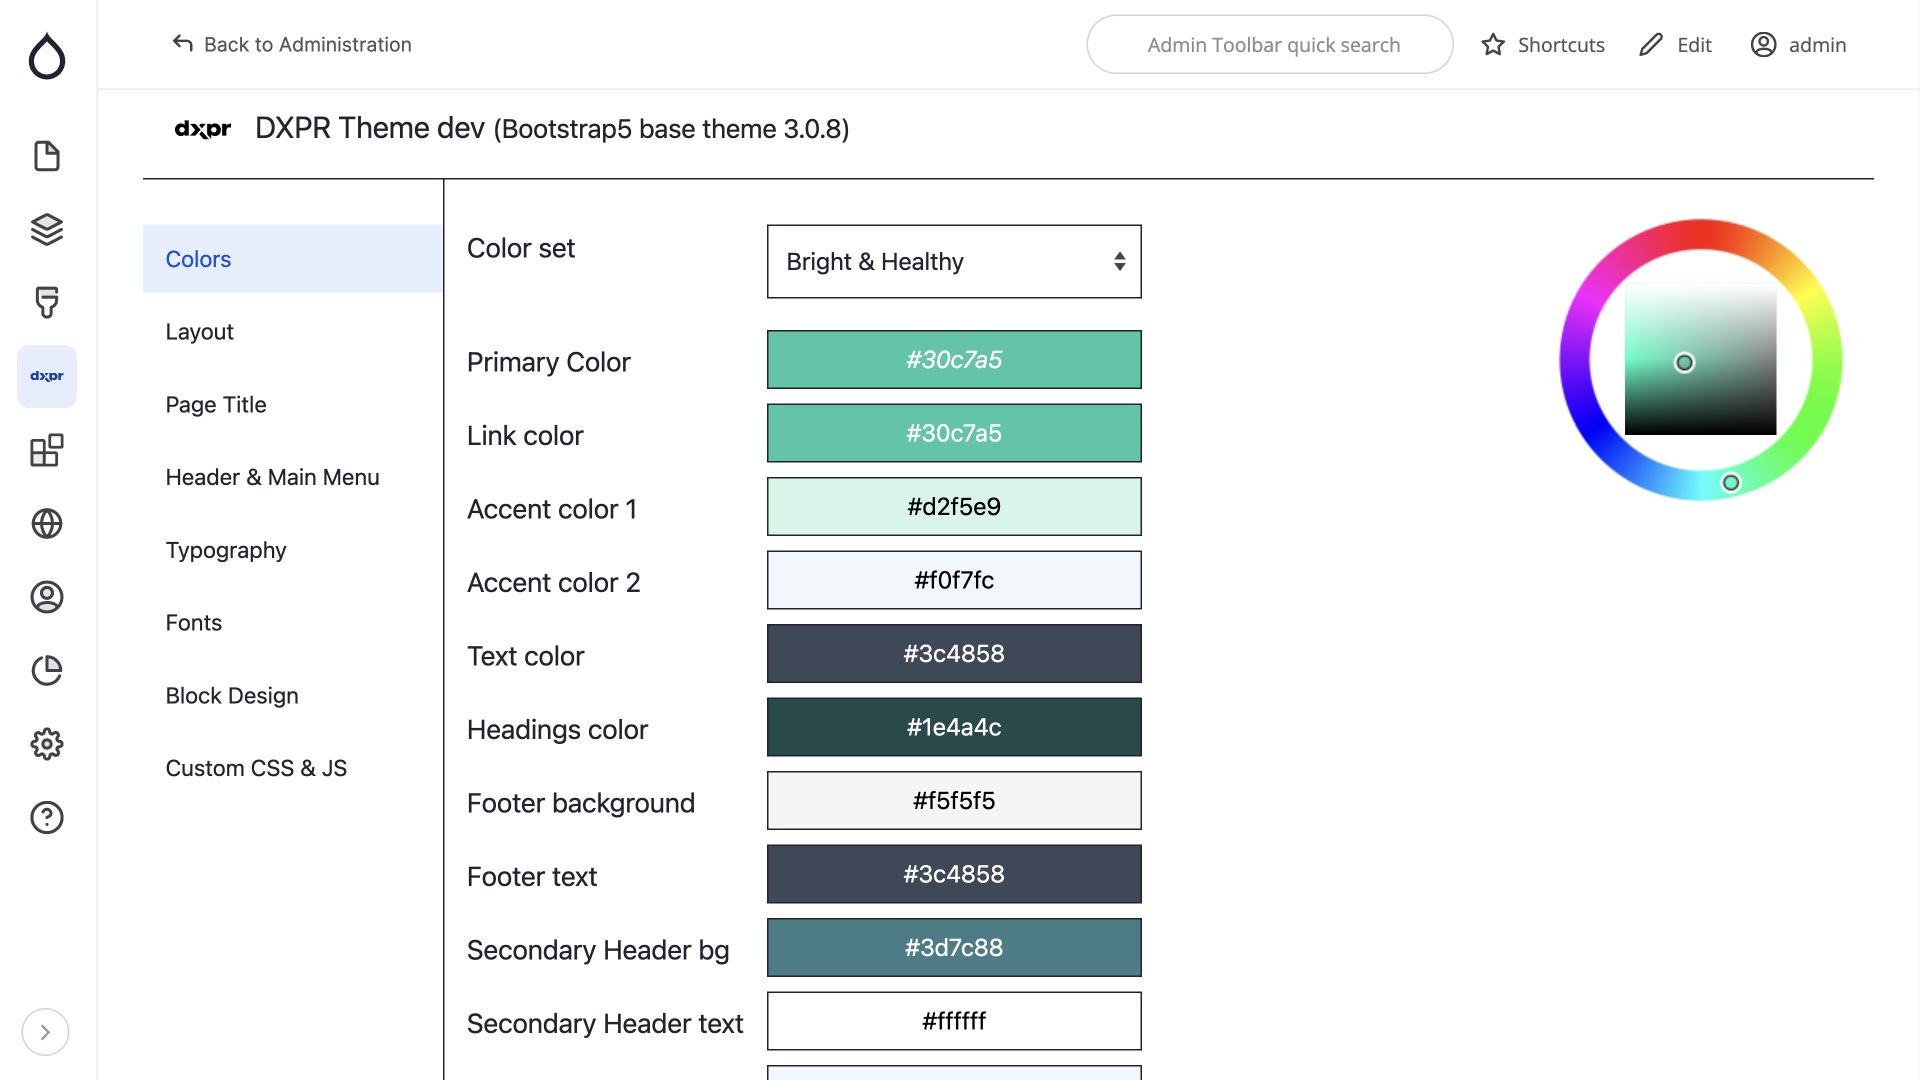The image size is (1920, 1080).
Task: Click the Reports/analytics icon in sidebar
Action: [x=47, y=671]
